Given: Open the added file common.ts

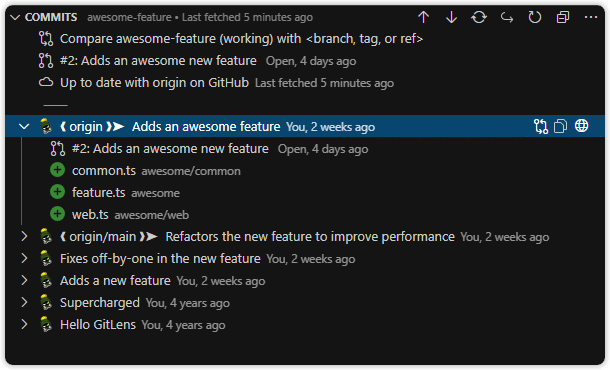Looking at the screenshot, I should pos(305,170).
